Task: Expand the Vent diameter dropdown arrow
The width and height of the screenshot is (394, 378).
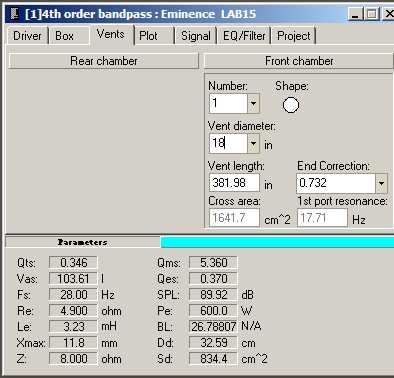Action: pos(253,143)
